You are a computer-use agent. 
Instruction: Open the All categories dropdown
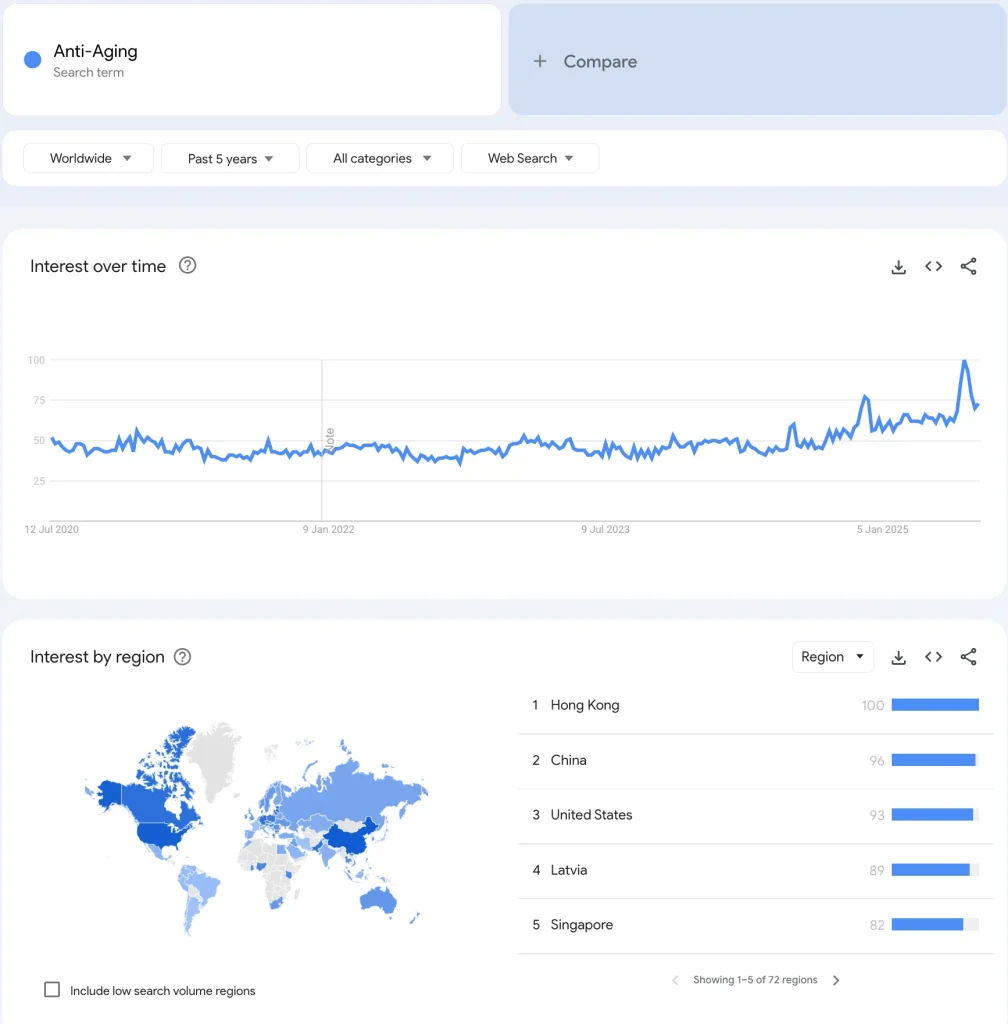(x=380, y=158)
